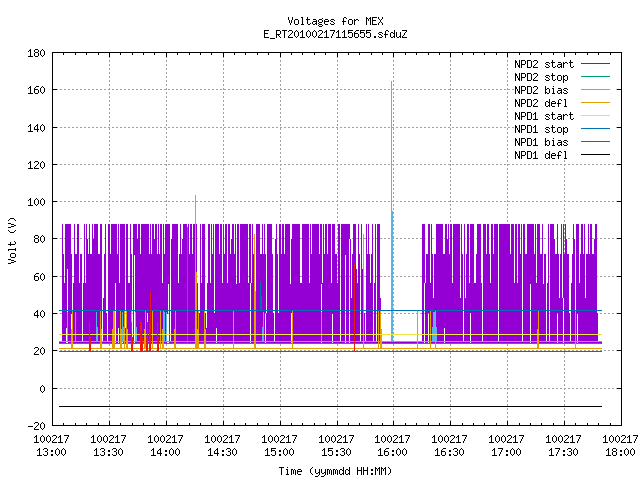The height and width of the screenshot is (480, 640).
Task: Click the black NPD1 defl line near -10 V
Action: (331, 407)
